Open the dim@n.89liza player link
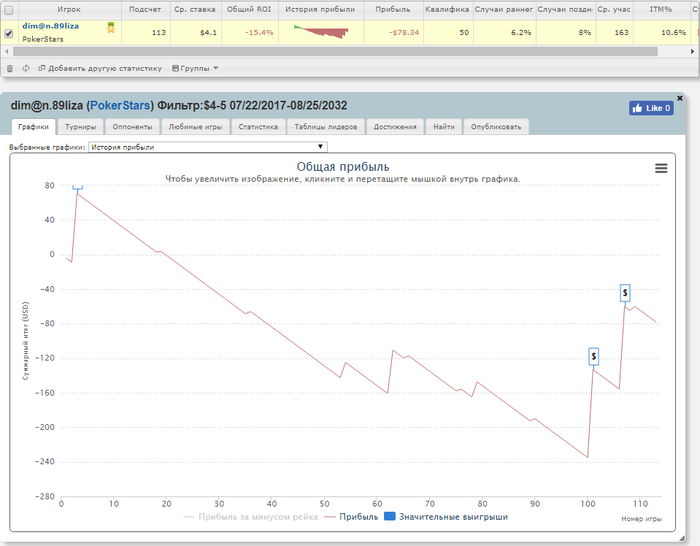 coord(50,26)
